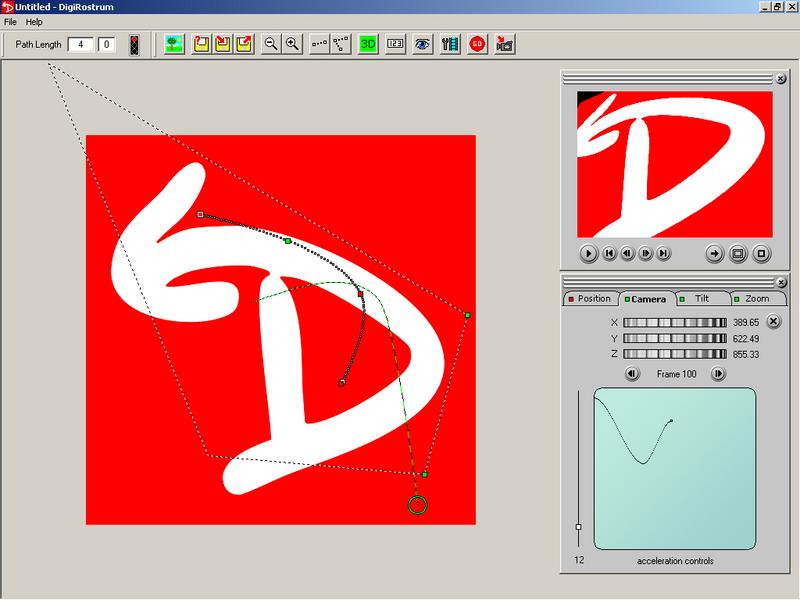Click the Y value 622.49
Image resolution: width=800 pixels, height=600 pixels.
click(746, 338)
